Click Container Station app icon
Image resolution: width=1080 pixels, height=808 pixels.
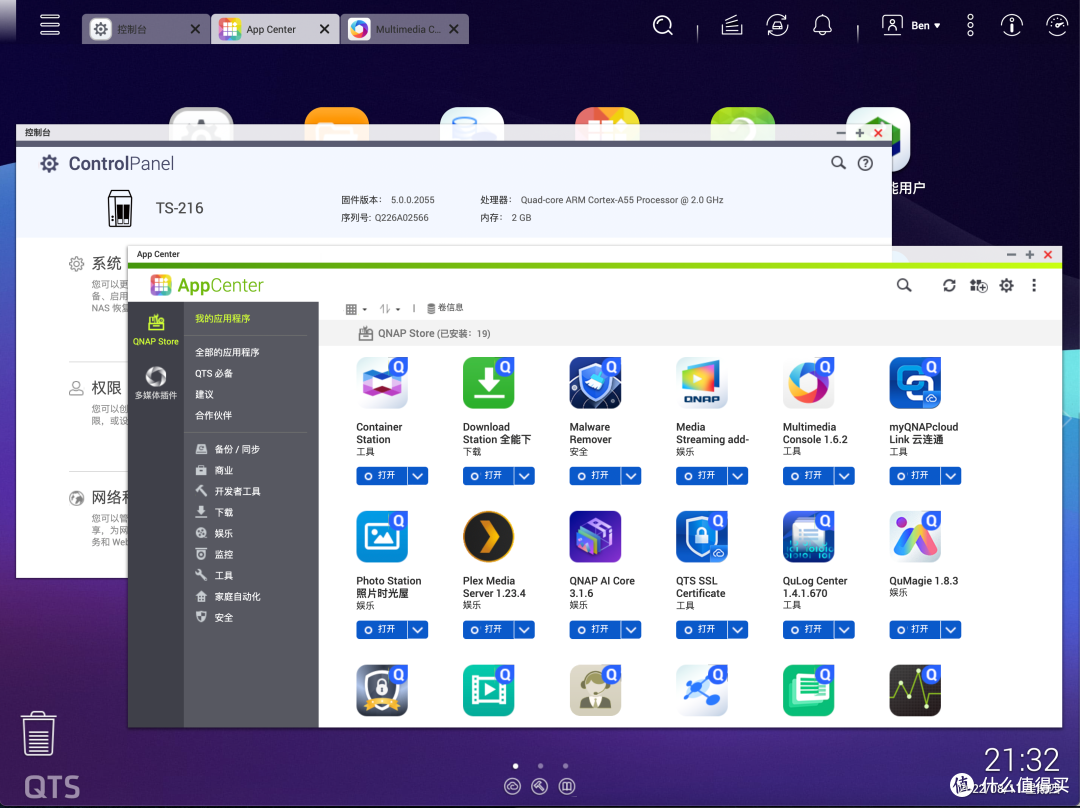pos(382,383)
